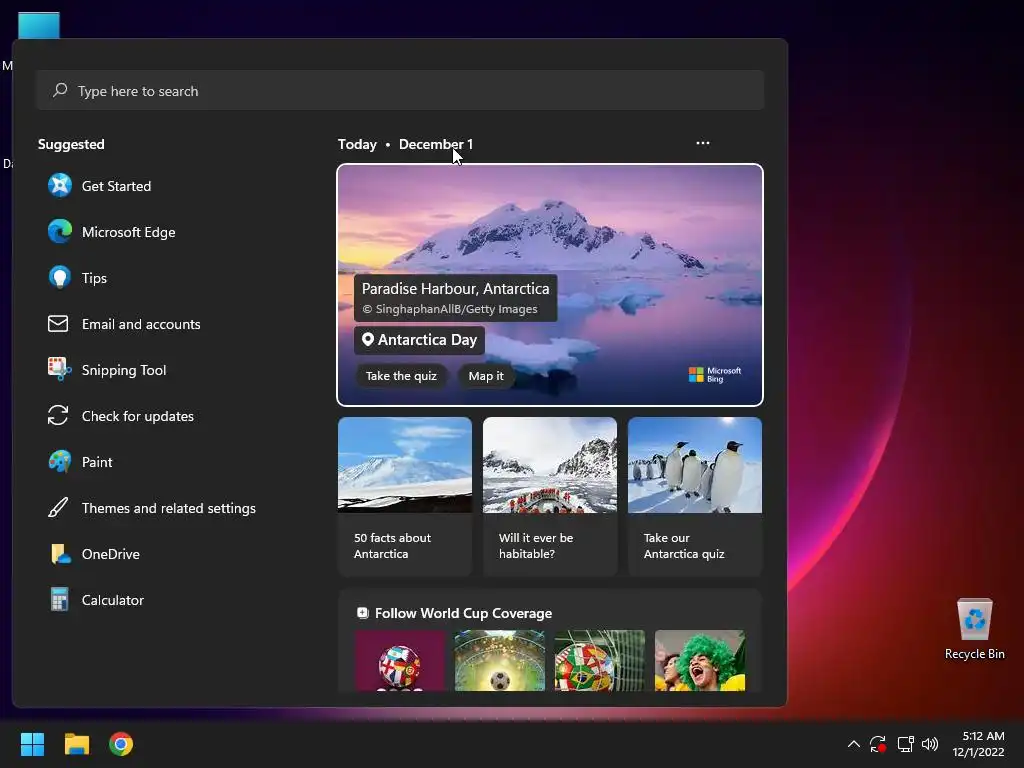This screenshot has width=1024, height=768.
Task: Click the Microsoft Bing logo
Action: coord(715,375)
